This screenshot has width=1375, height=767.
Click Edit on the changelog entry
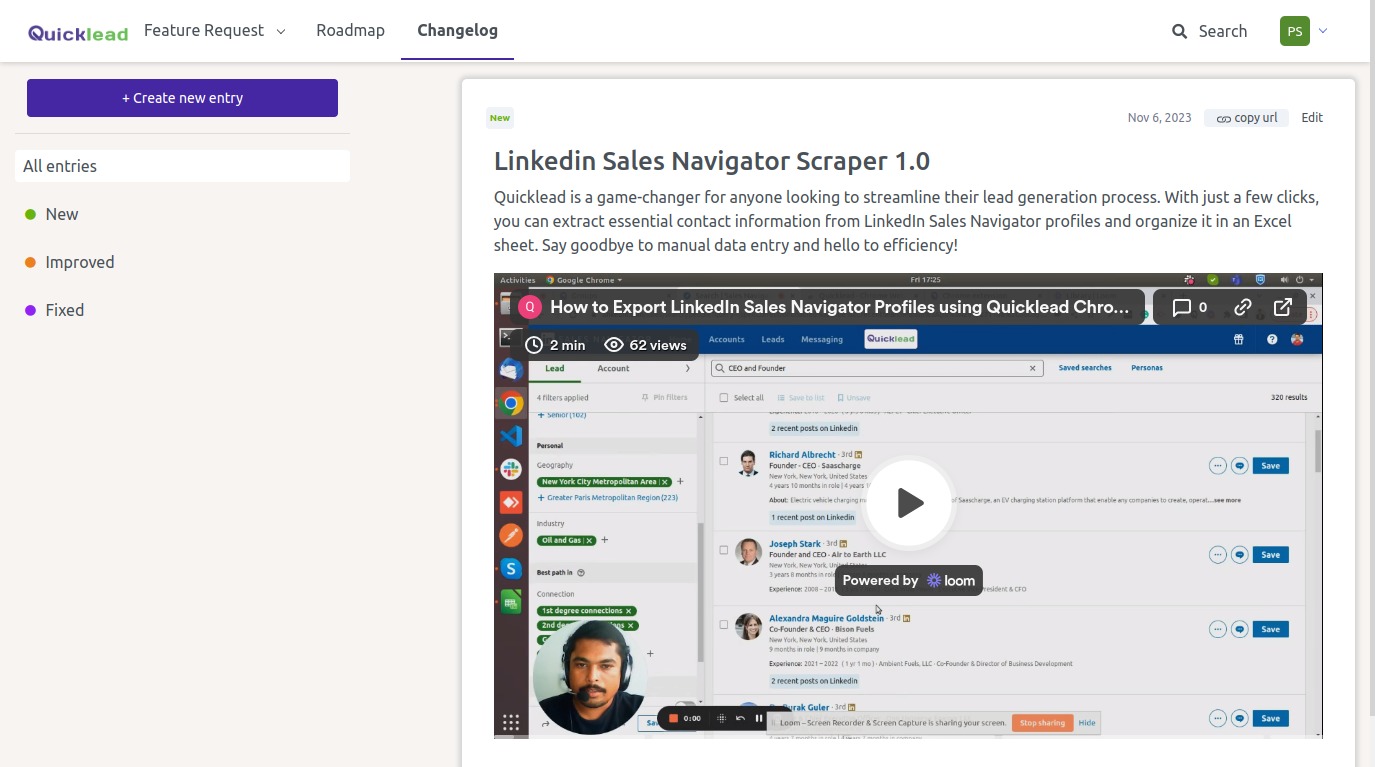click(1312, 118)
